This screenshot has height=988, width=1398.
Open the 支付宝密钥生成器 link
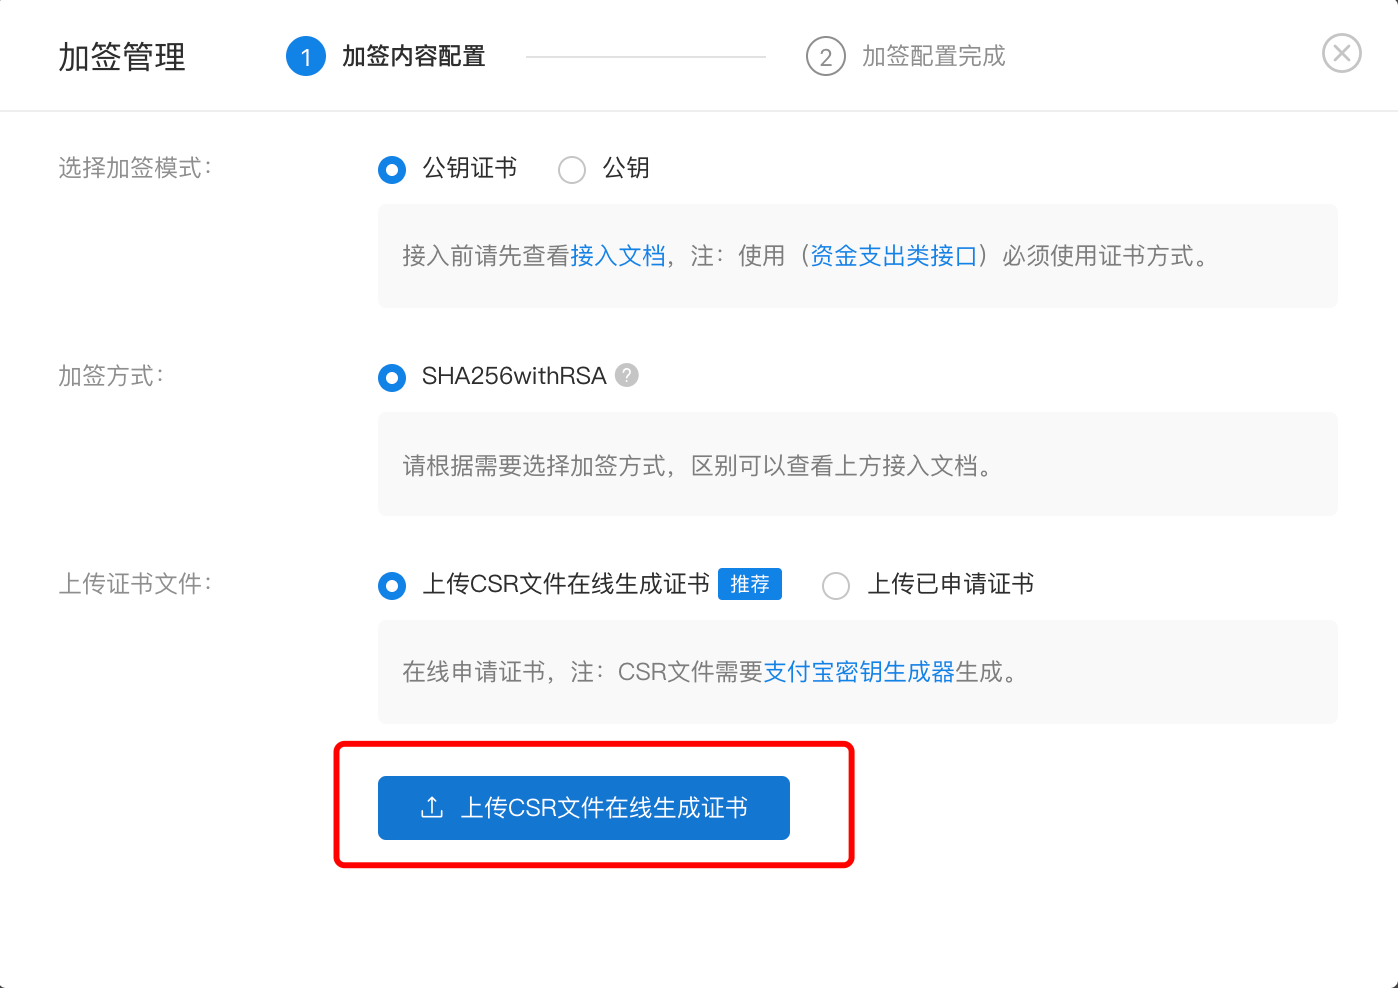pyautogui.click(x=859, y=672)
